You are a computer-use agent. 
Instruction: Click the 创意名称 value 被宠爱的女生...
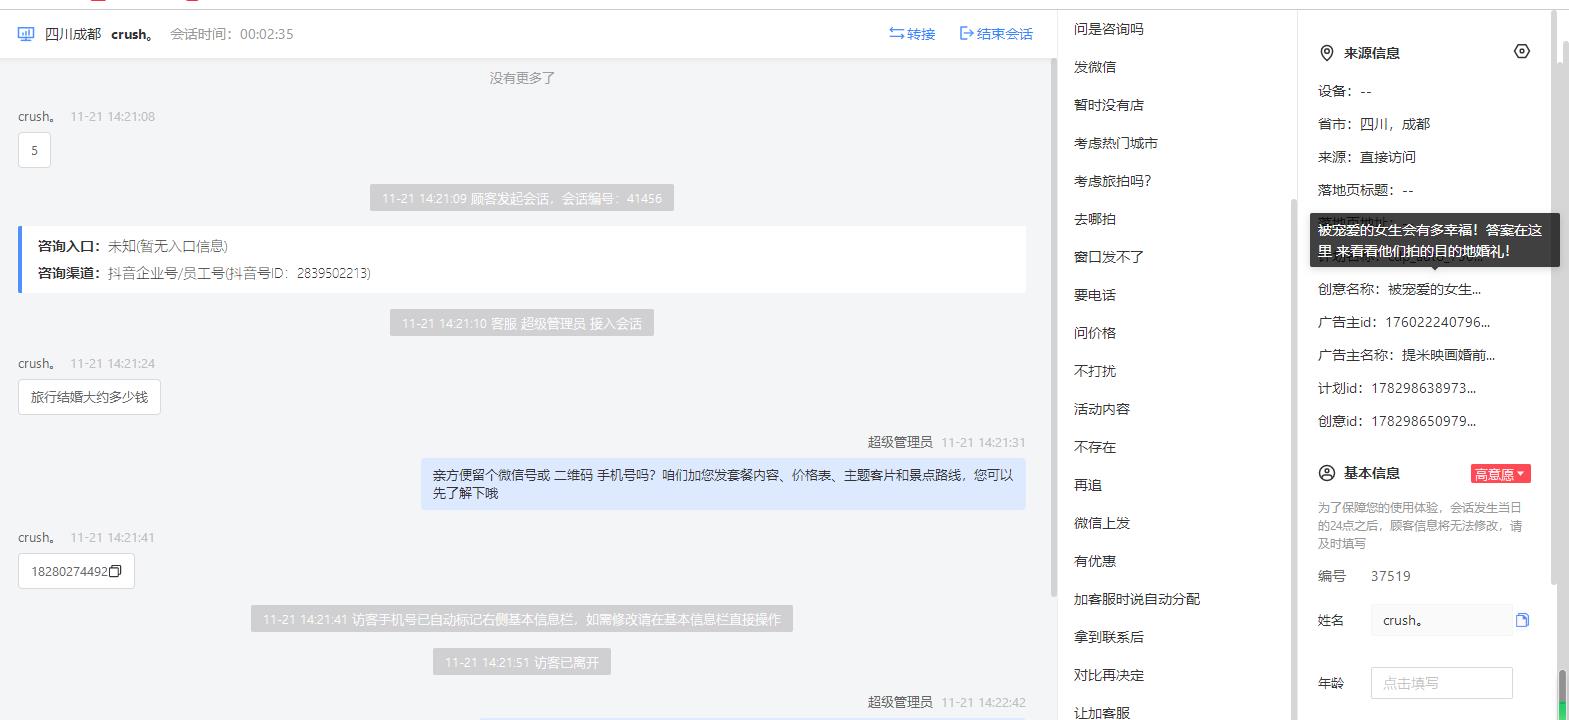[x=1434, y=289]
